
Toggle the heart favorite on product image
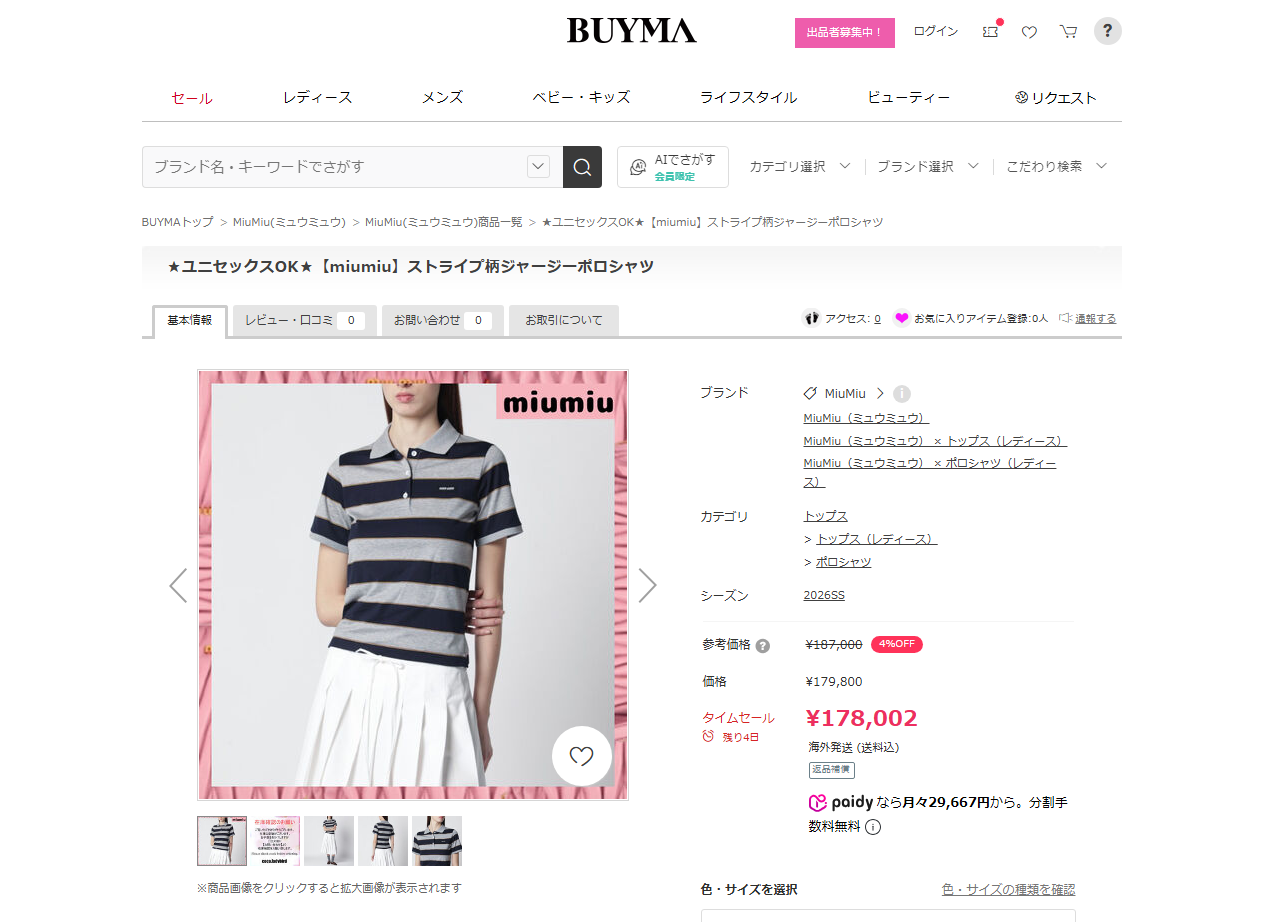click(x=581, y=756)
